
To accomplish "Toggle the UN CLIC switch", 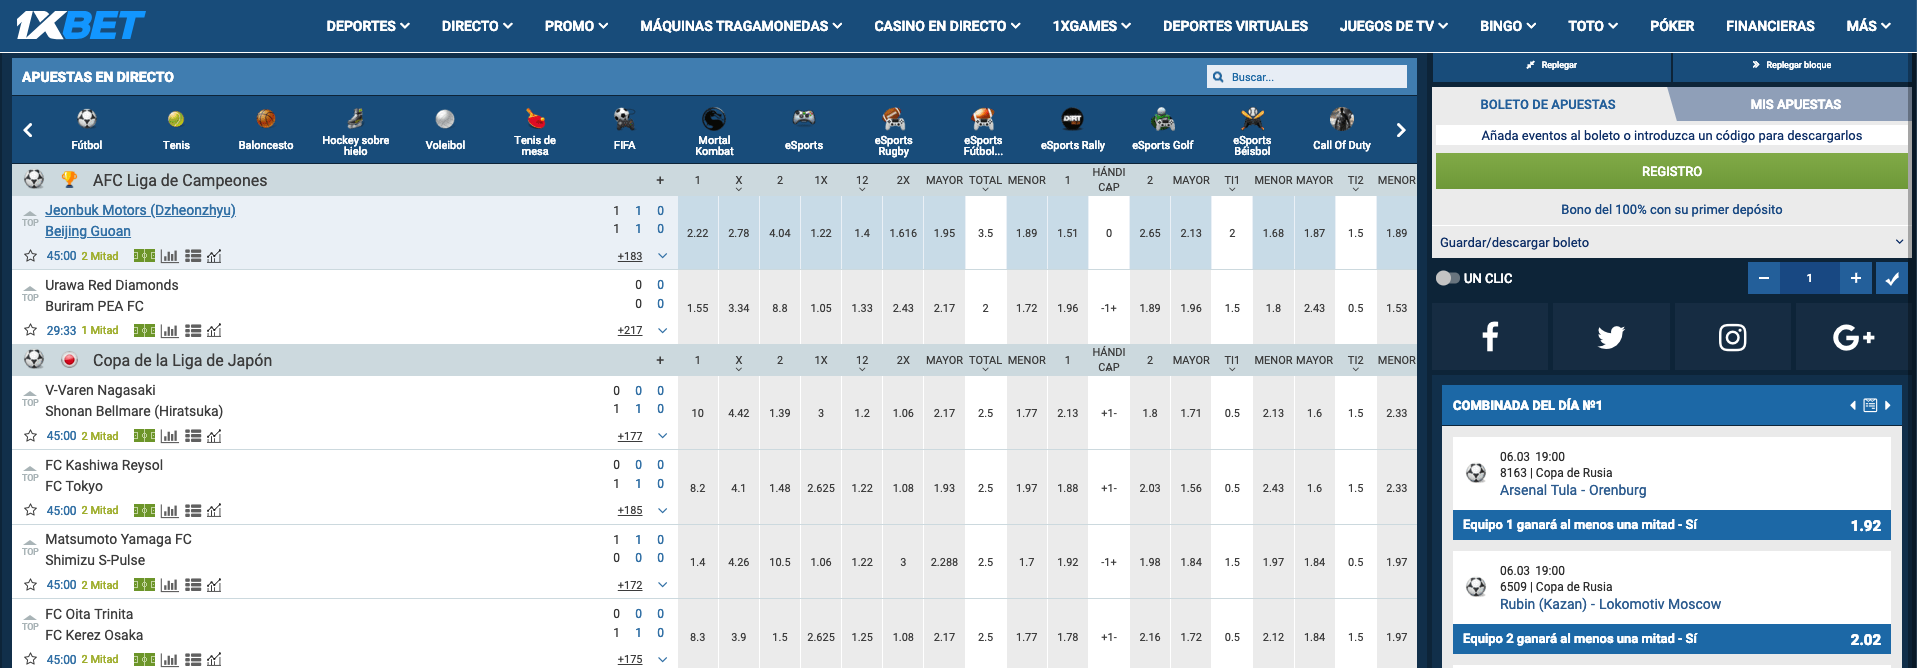I will (1448, 278).
